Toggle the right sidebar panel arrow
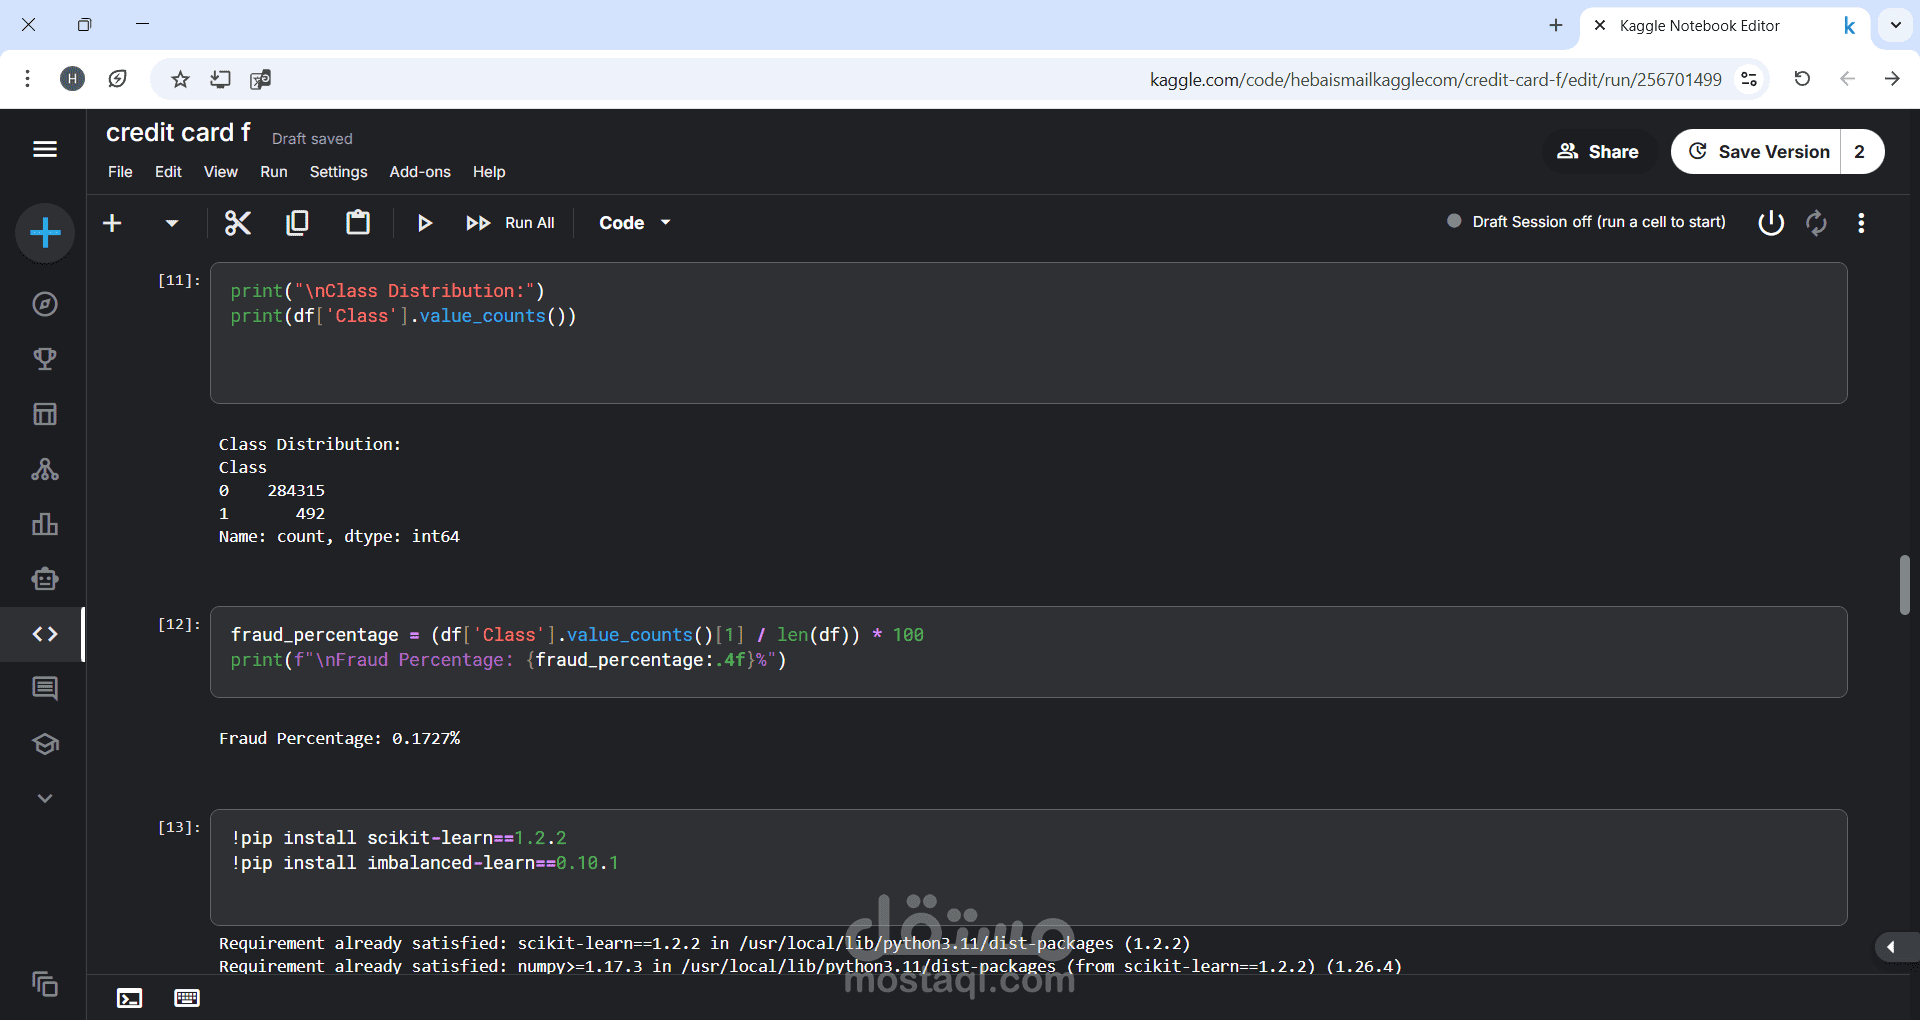Viewport: 1920px width, 1020px height. point(1893,947)
